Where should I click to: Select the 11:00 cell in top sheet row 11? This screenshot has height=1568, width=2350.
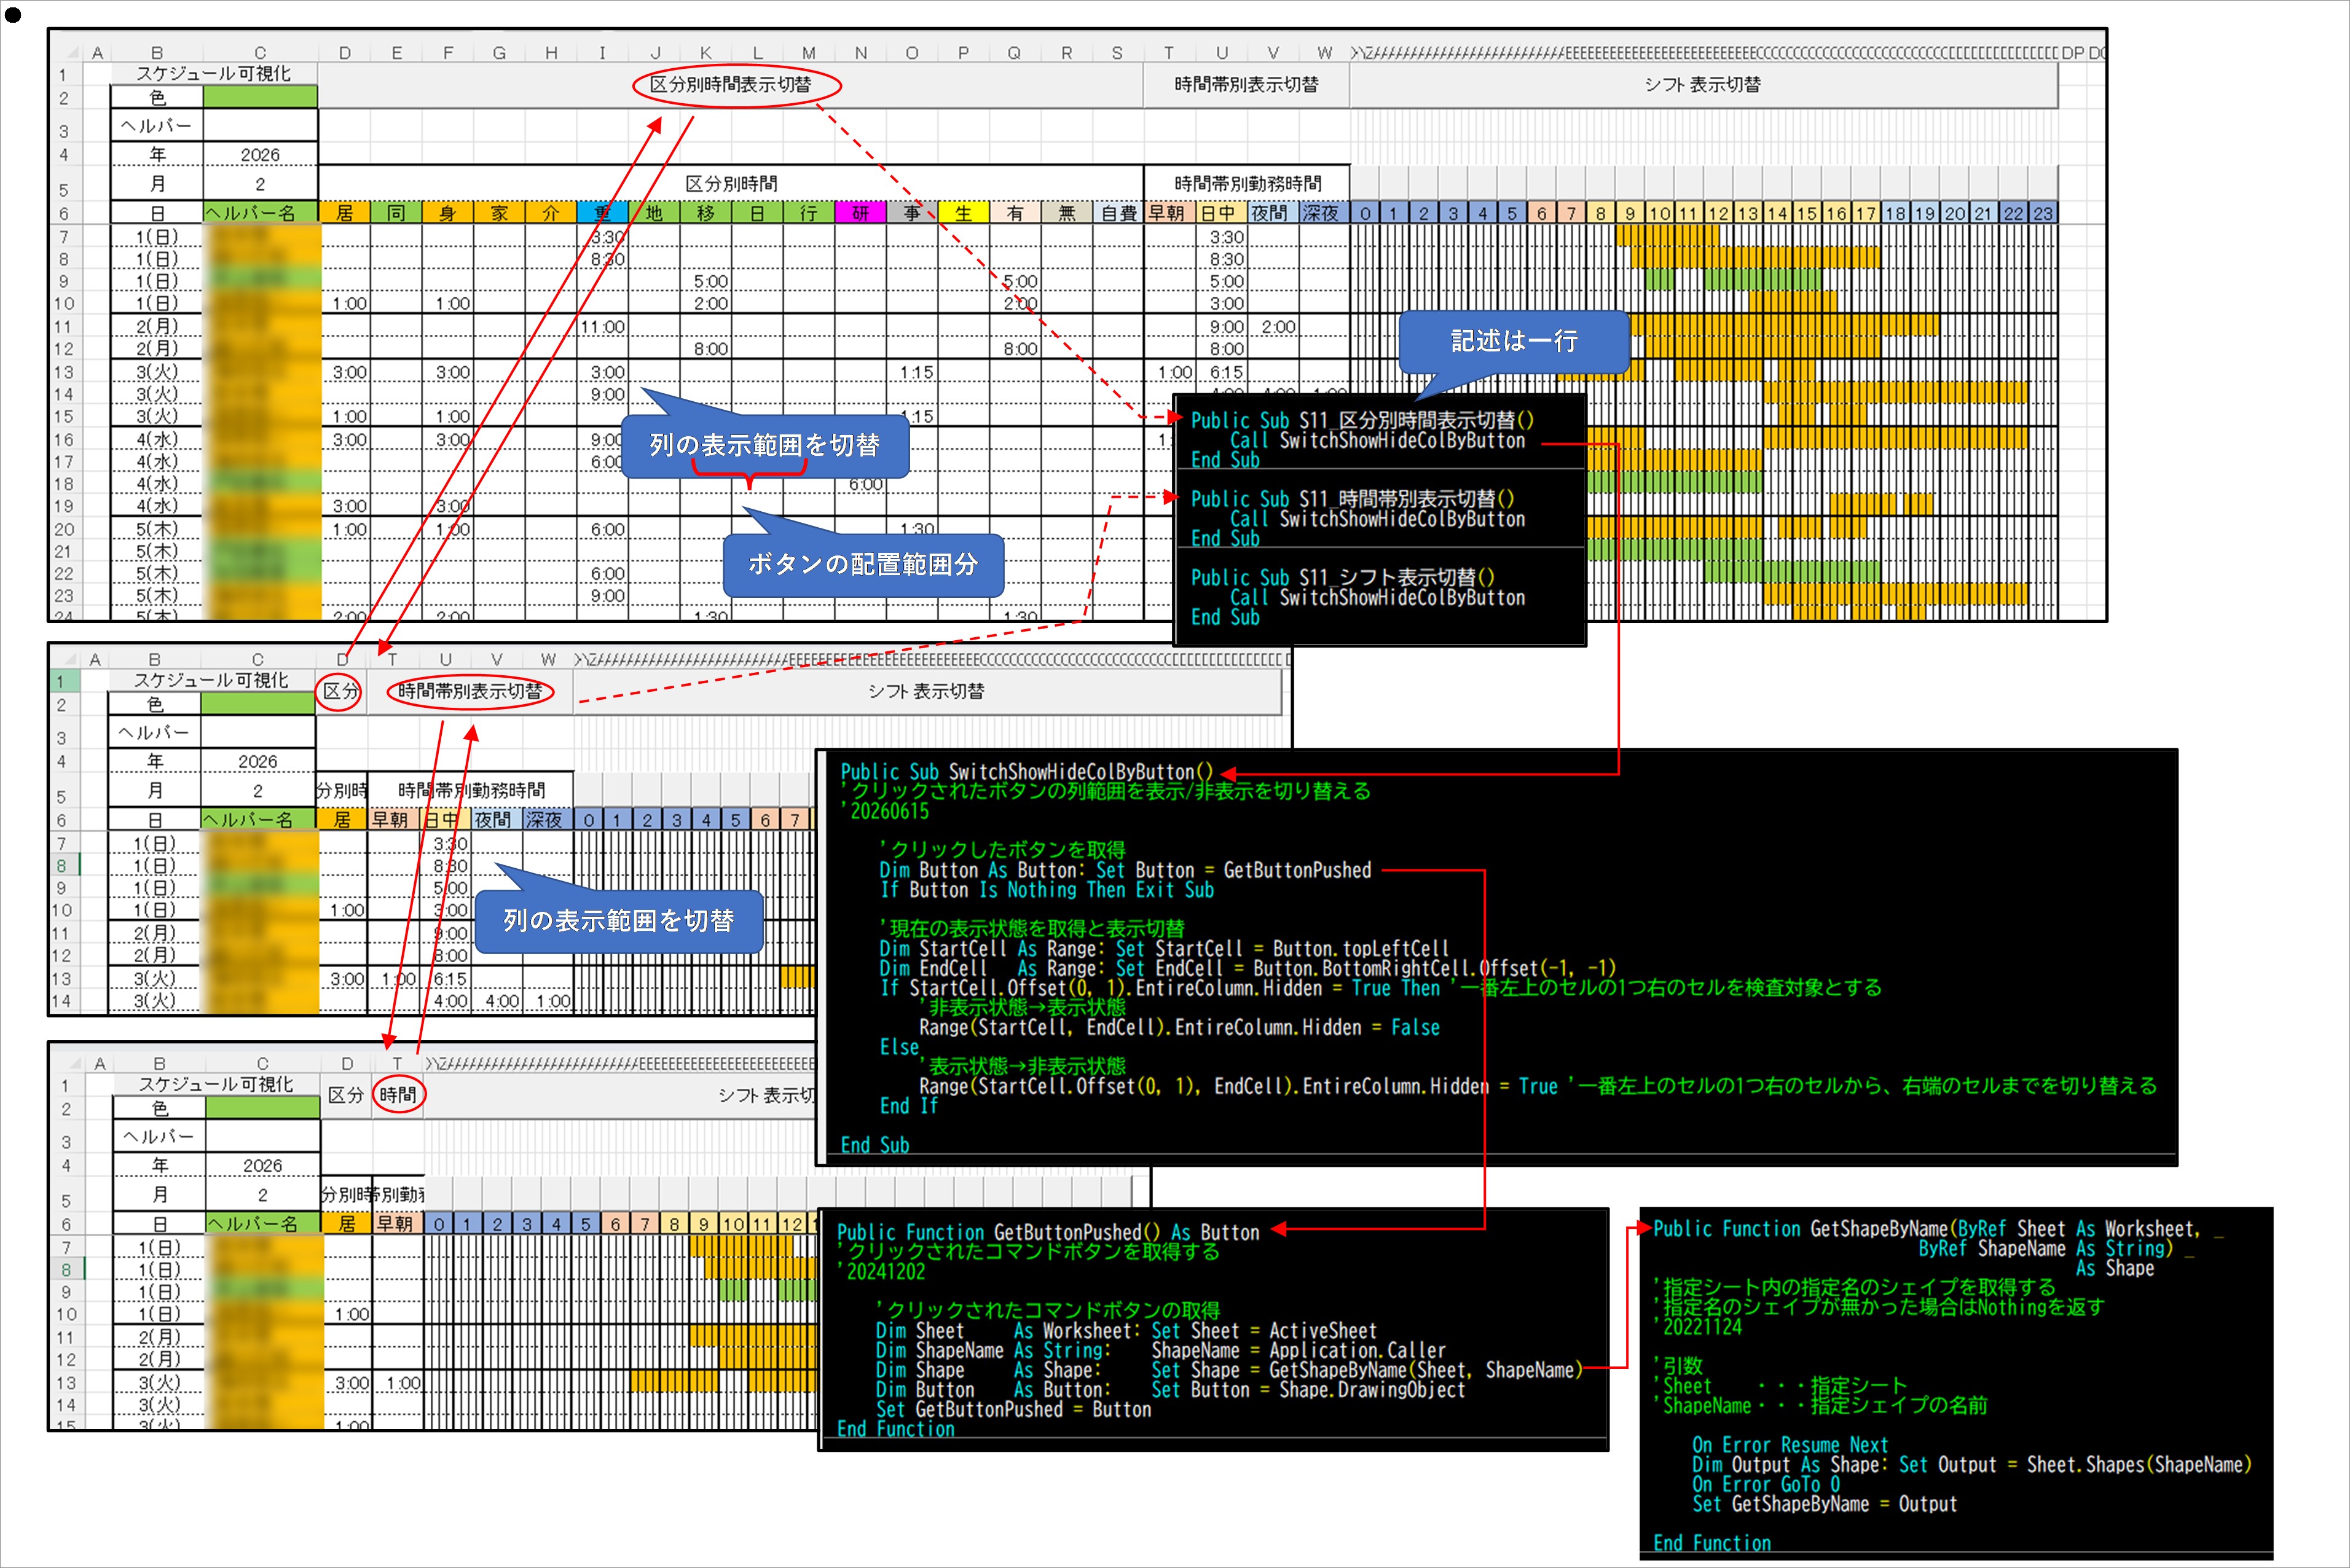coord(603,327)
